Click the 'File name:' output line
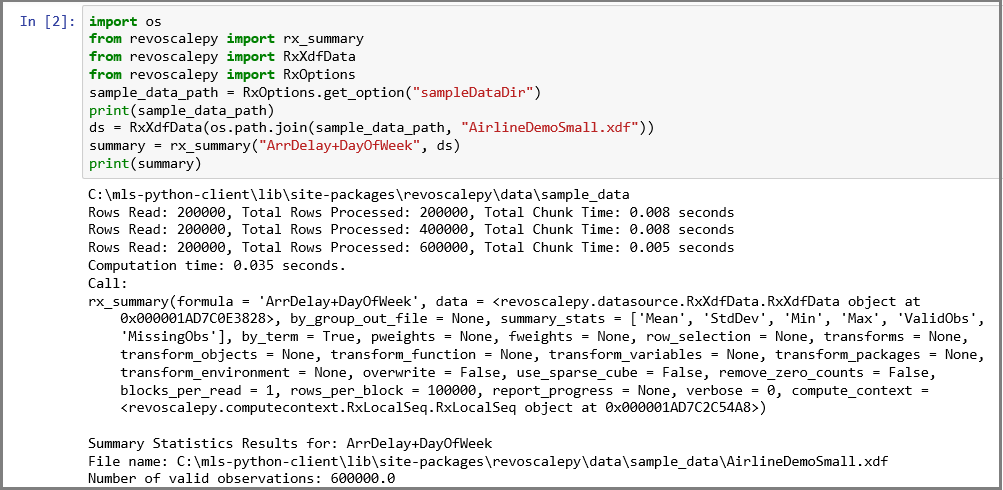 tap(487, 461)
